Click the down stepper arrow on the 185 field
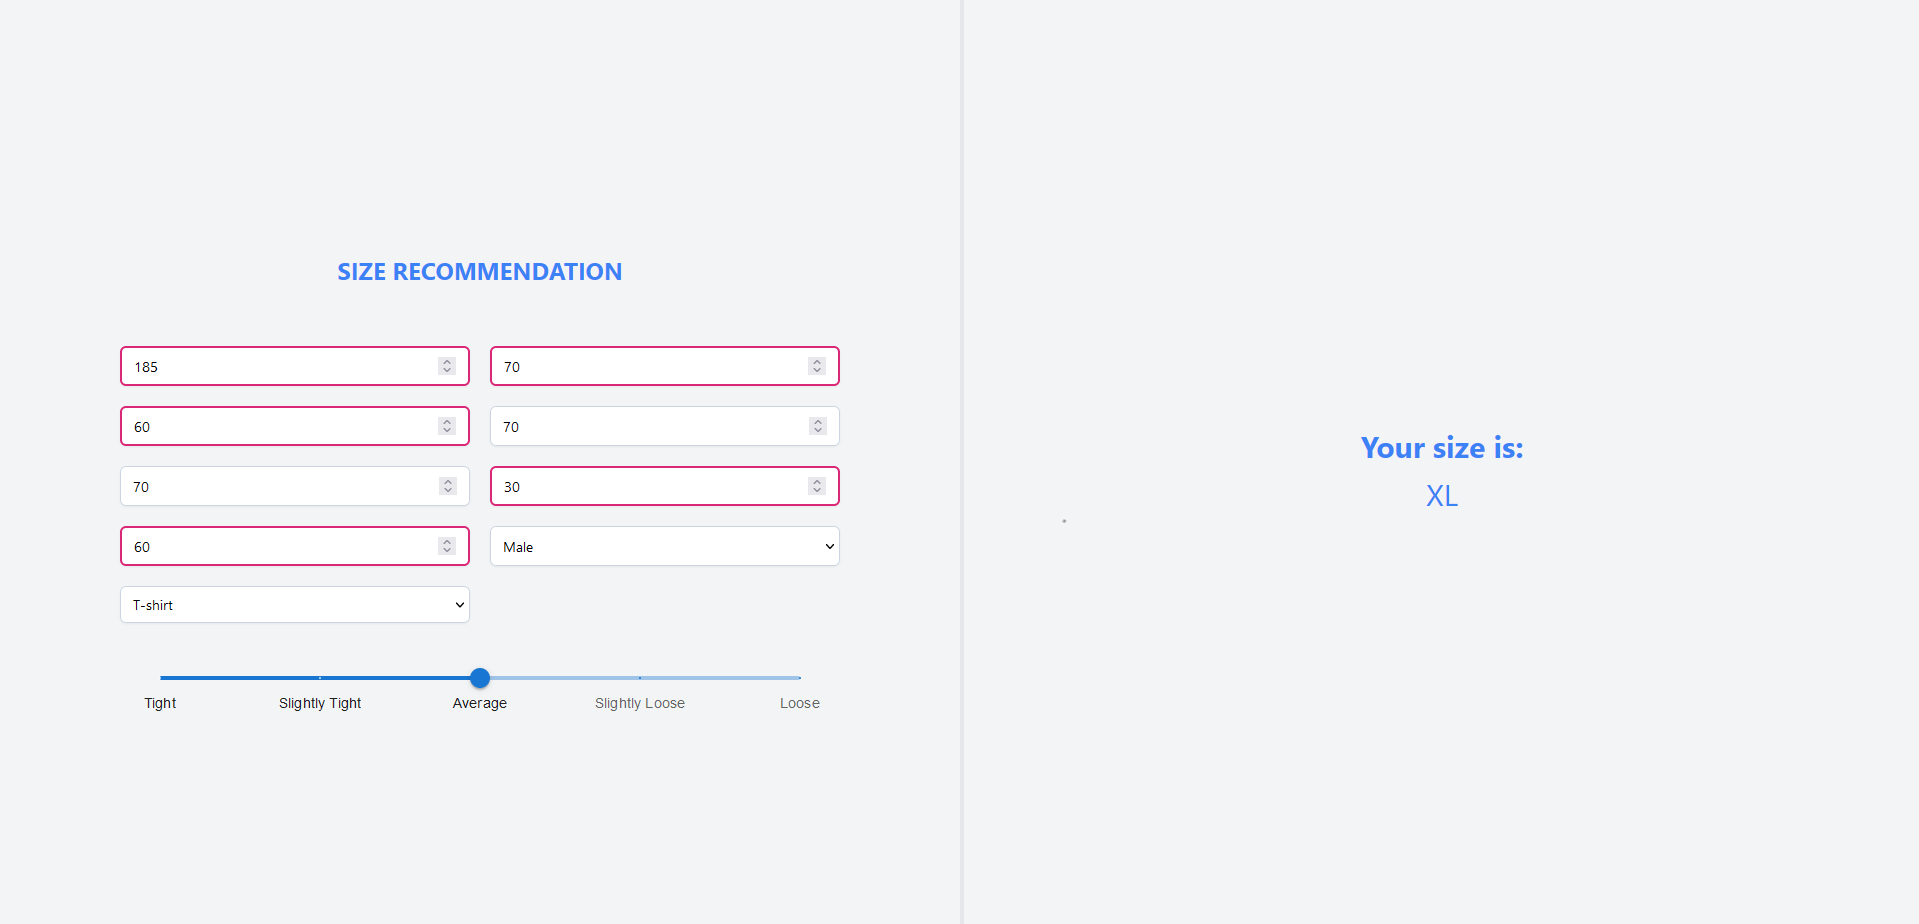1919x924 pixels. tap(446, 370)
